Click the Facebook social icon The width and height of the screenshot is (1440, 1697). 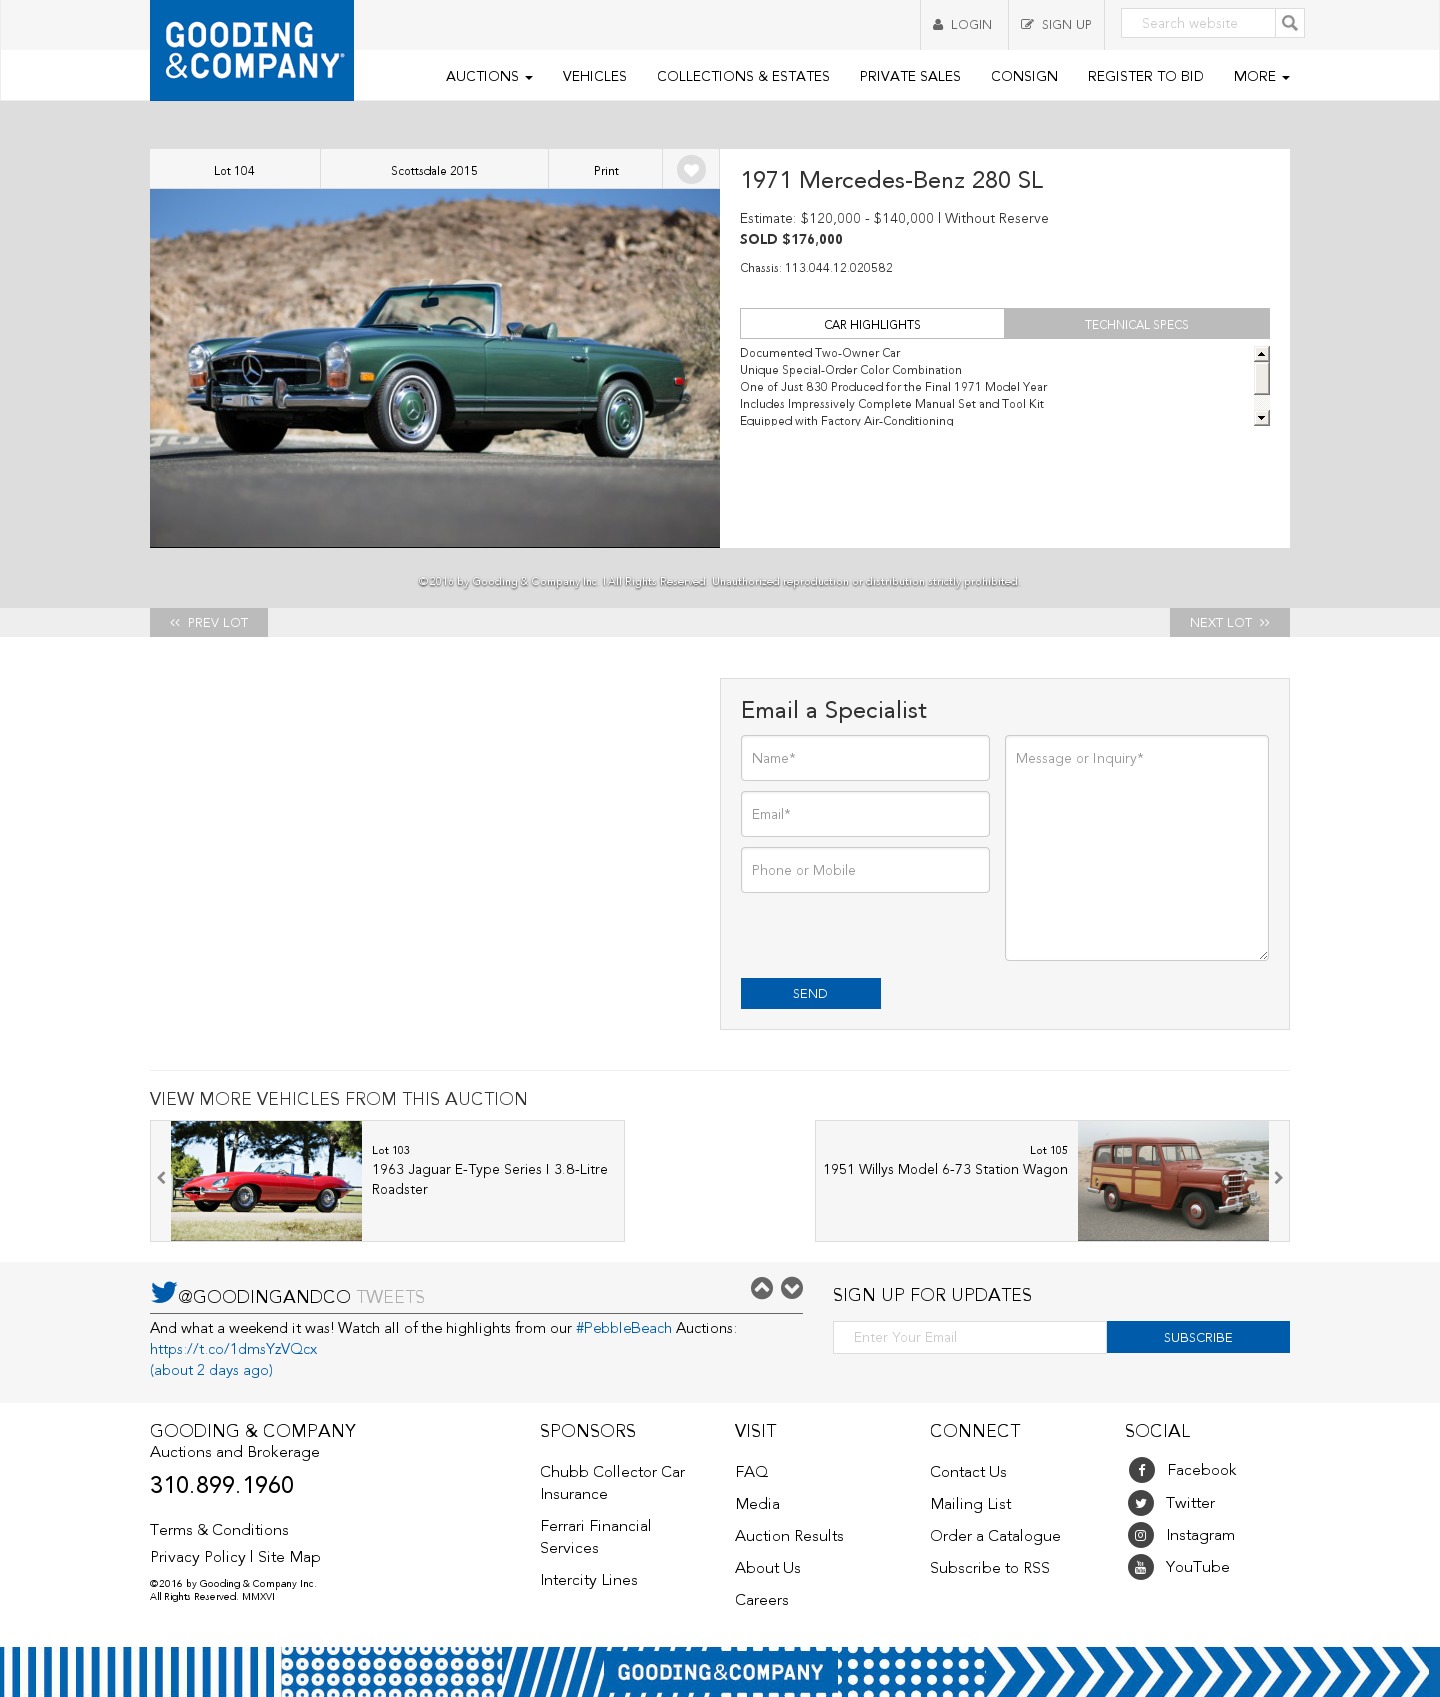1141,1470
